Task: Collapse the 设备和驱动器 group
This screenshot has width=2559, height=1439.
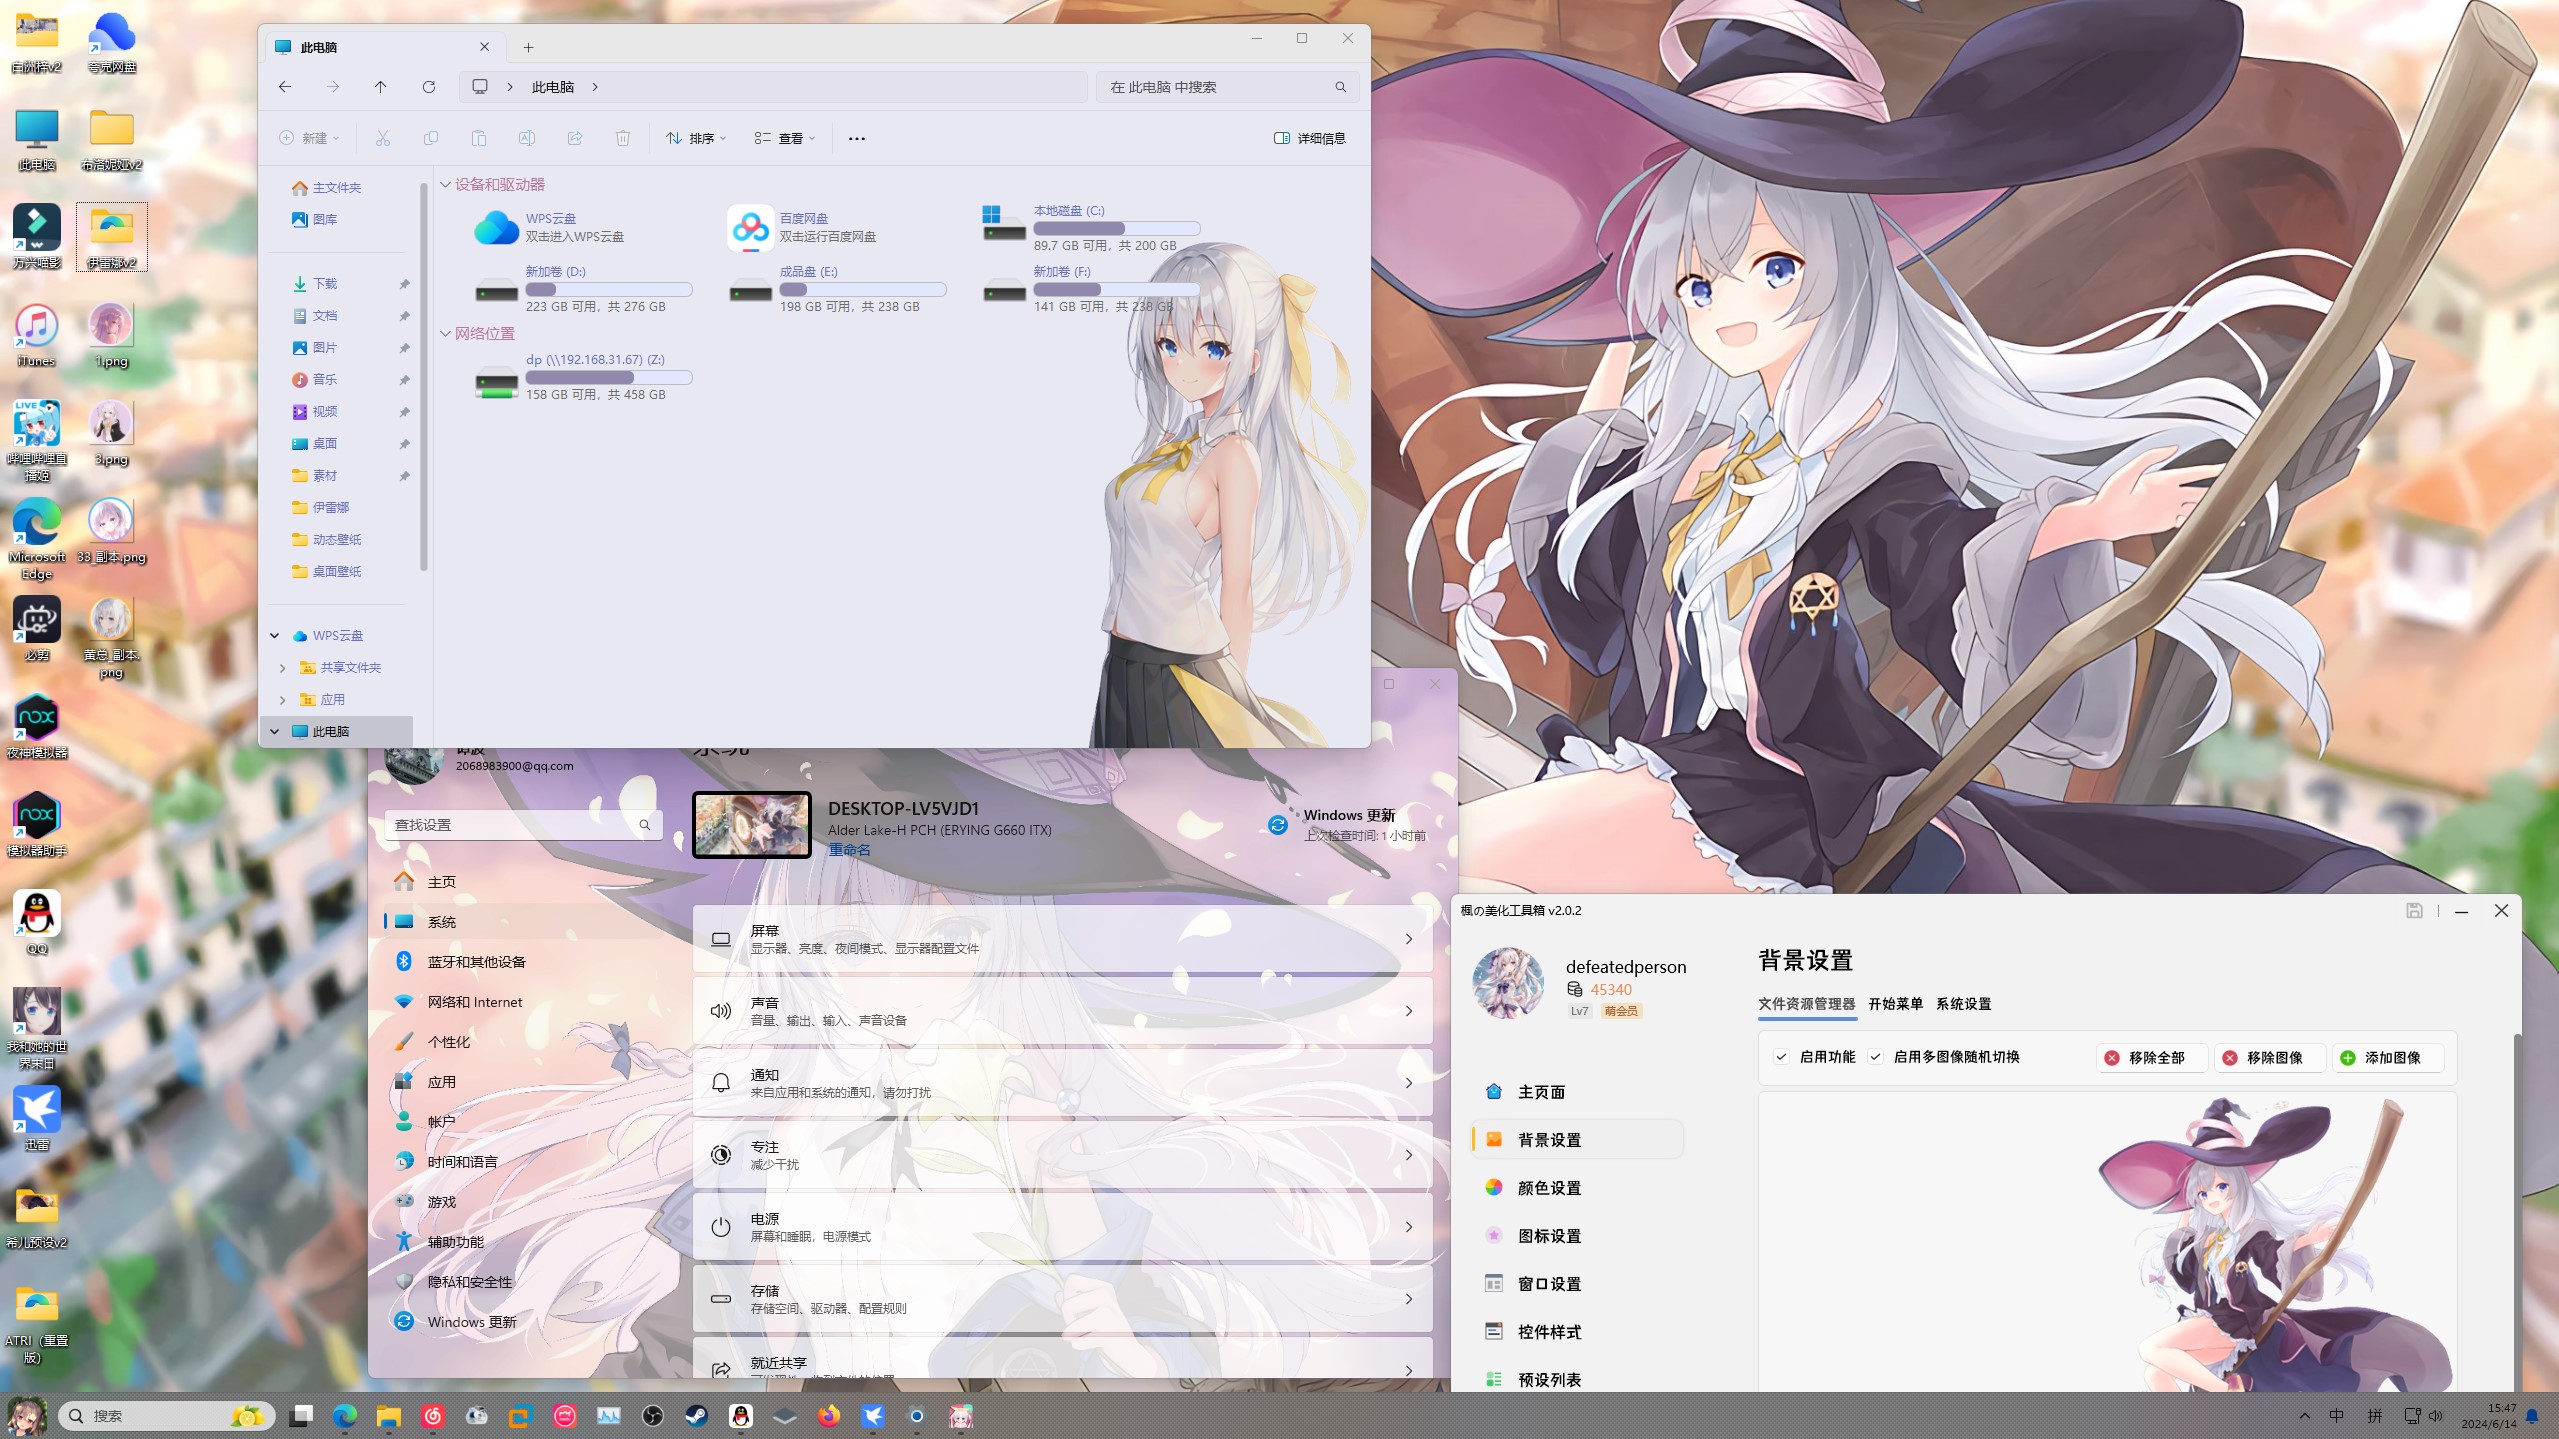Action: click(x=446, y=185)
